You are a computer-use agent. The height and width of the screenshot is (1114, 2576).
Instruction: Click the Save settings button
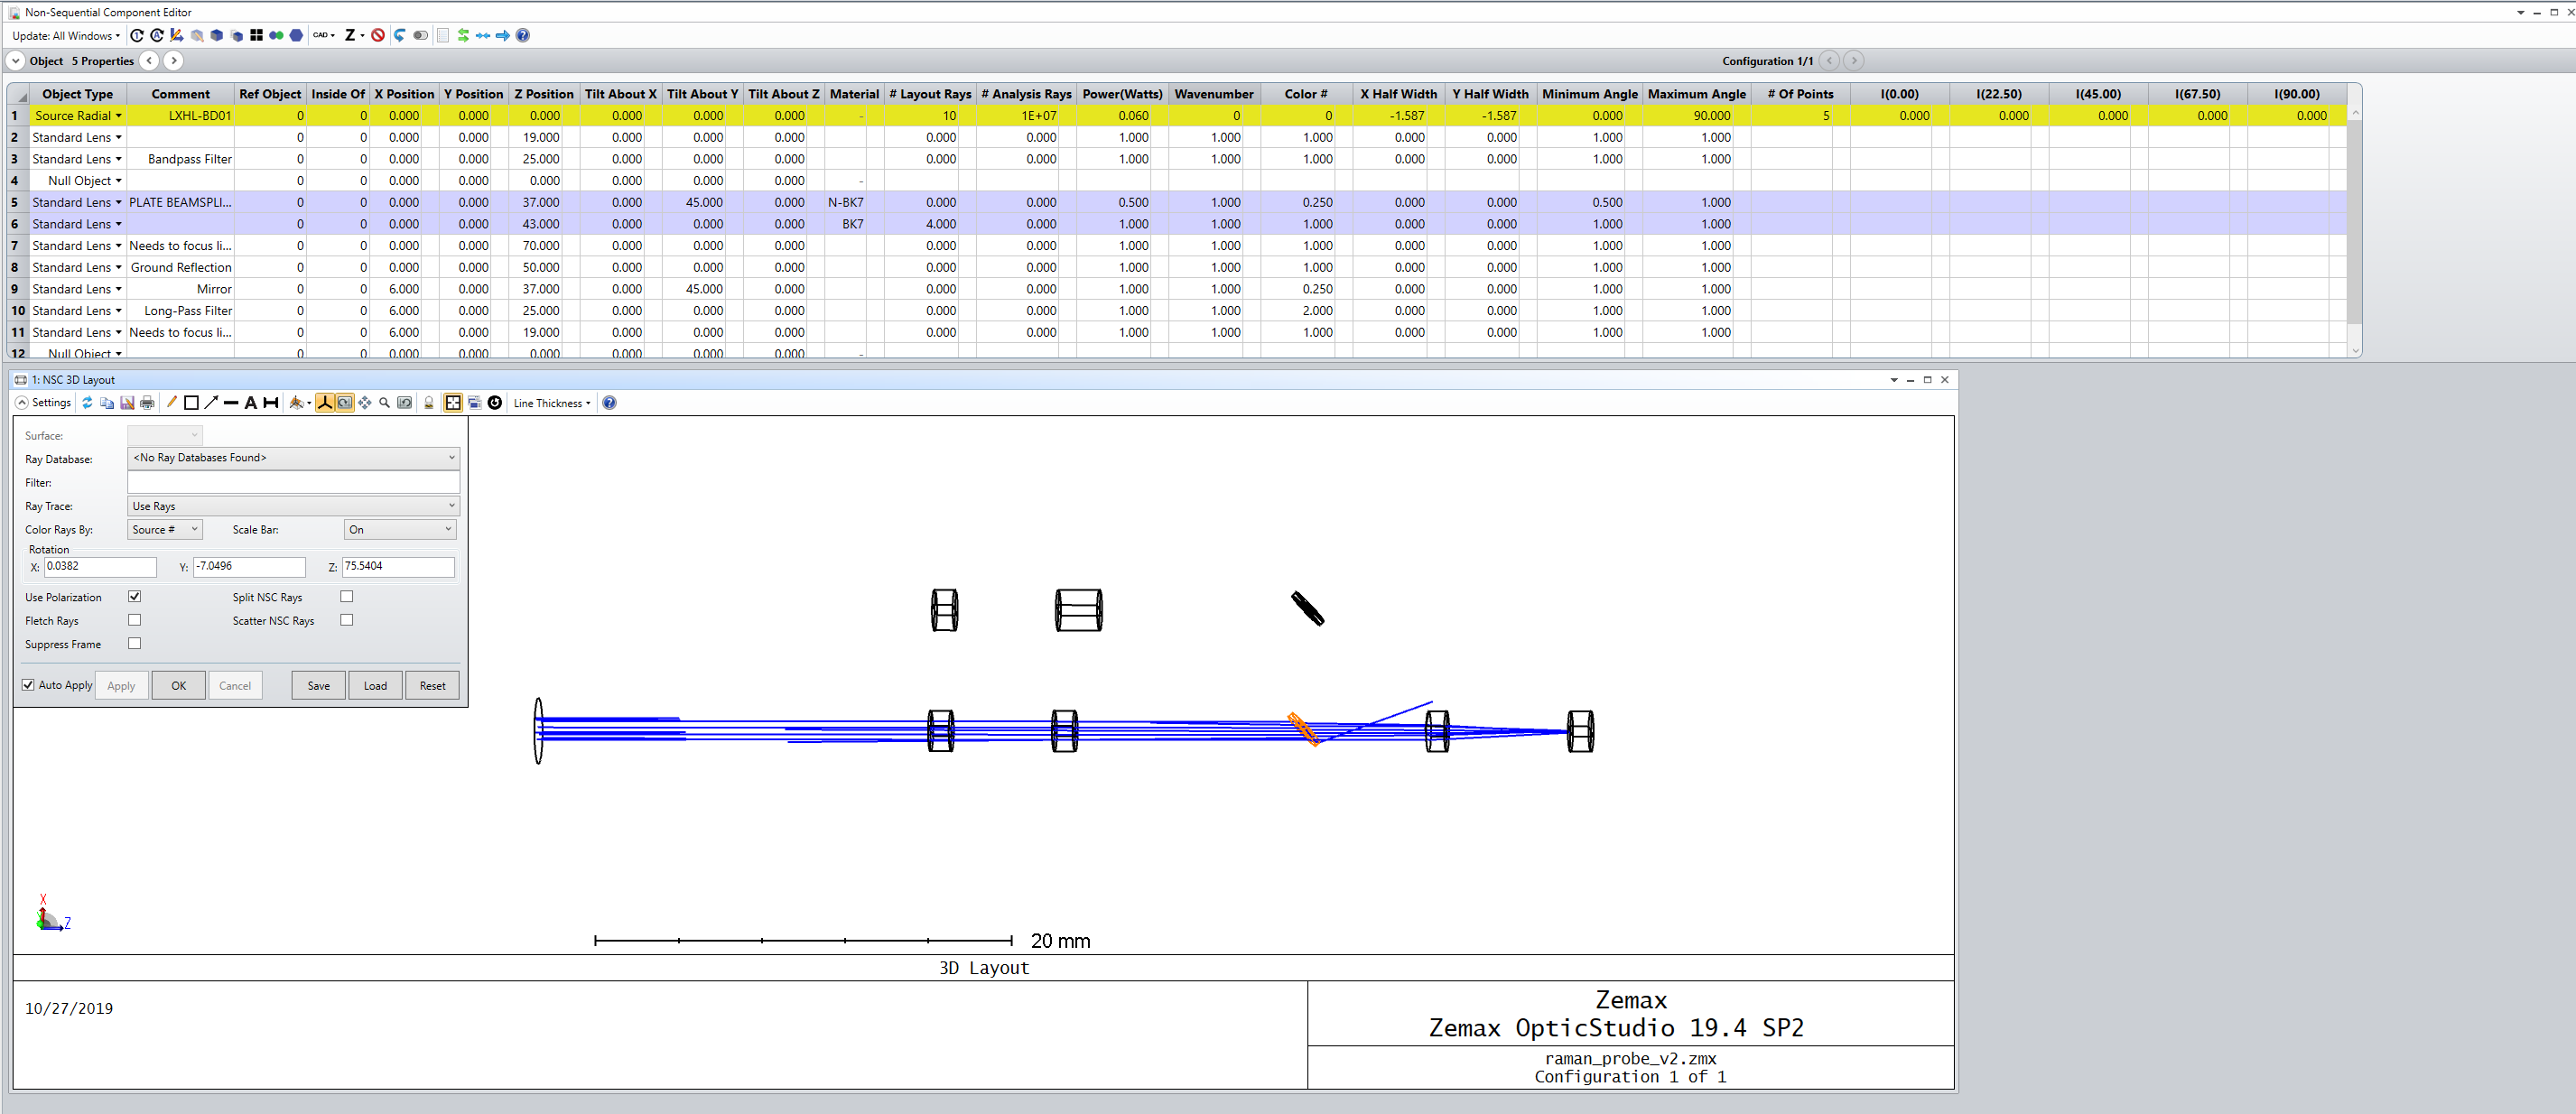coord(319,686)
